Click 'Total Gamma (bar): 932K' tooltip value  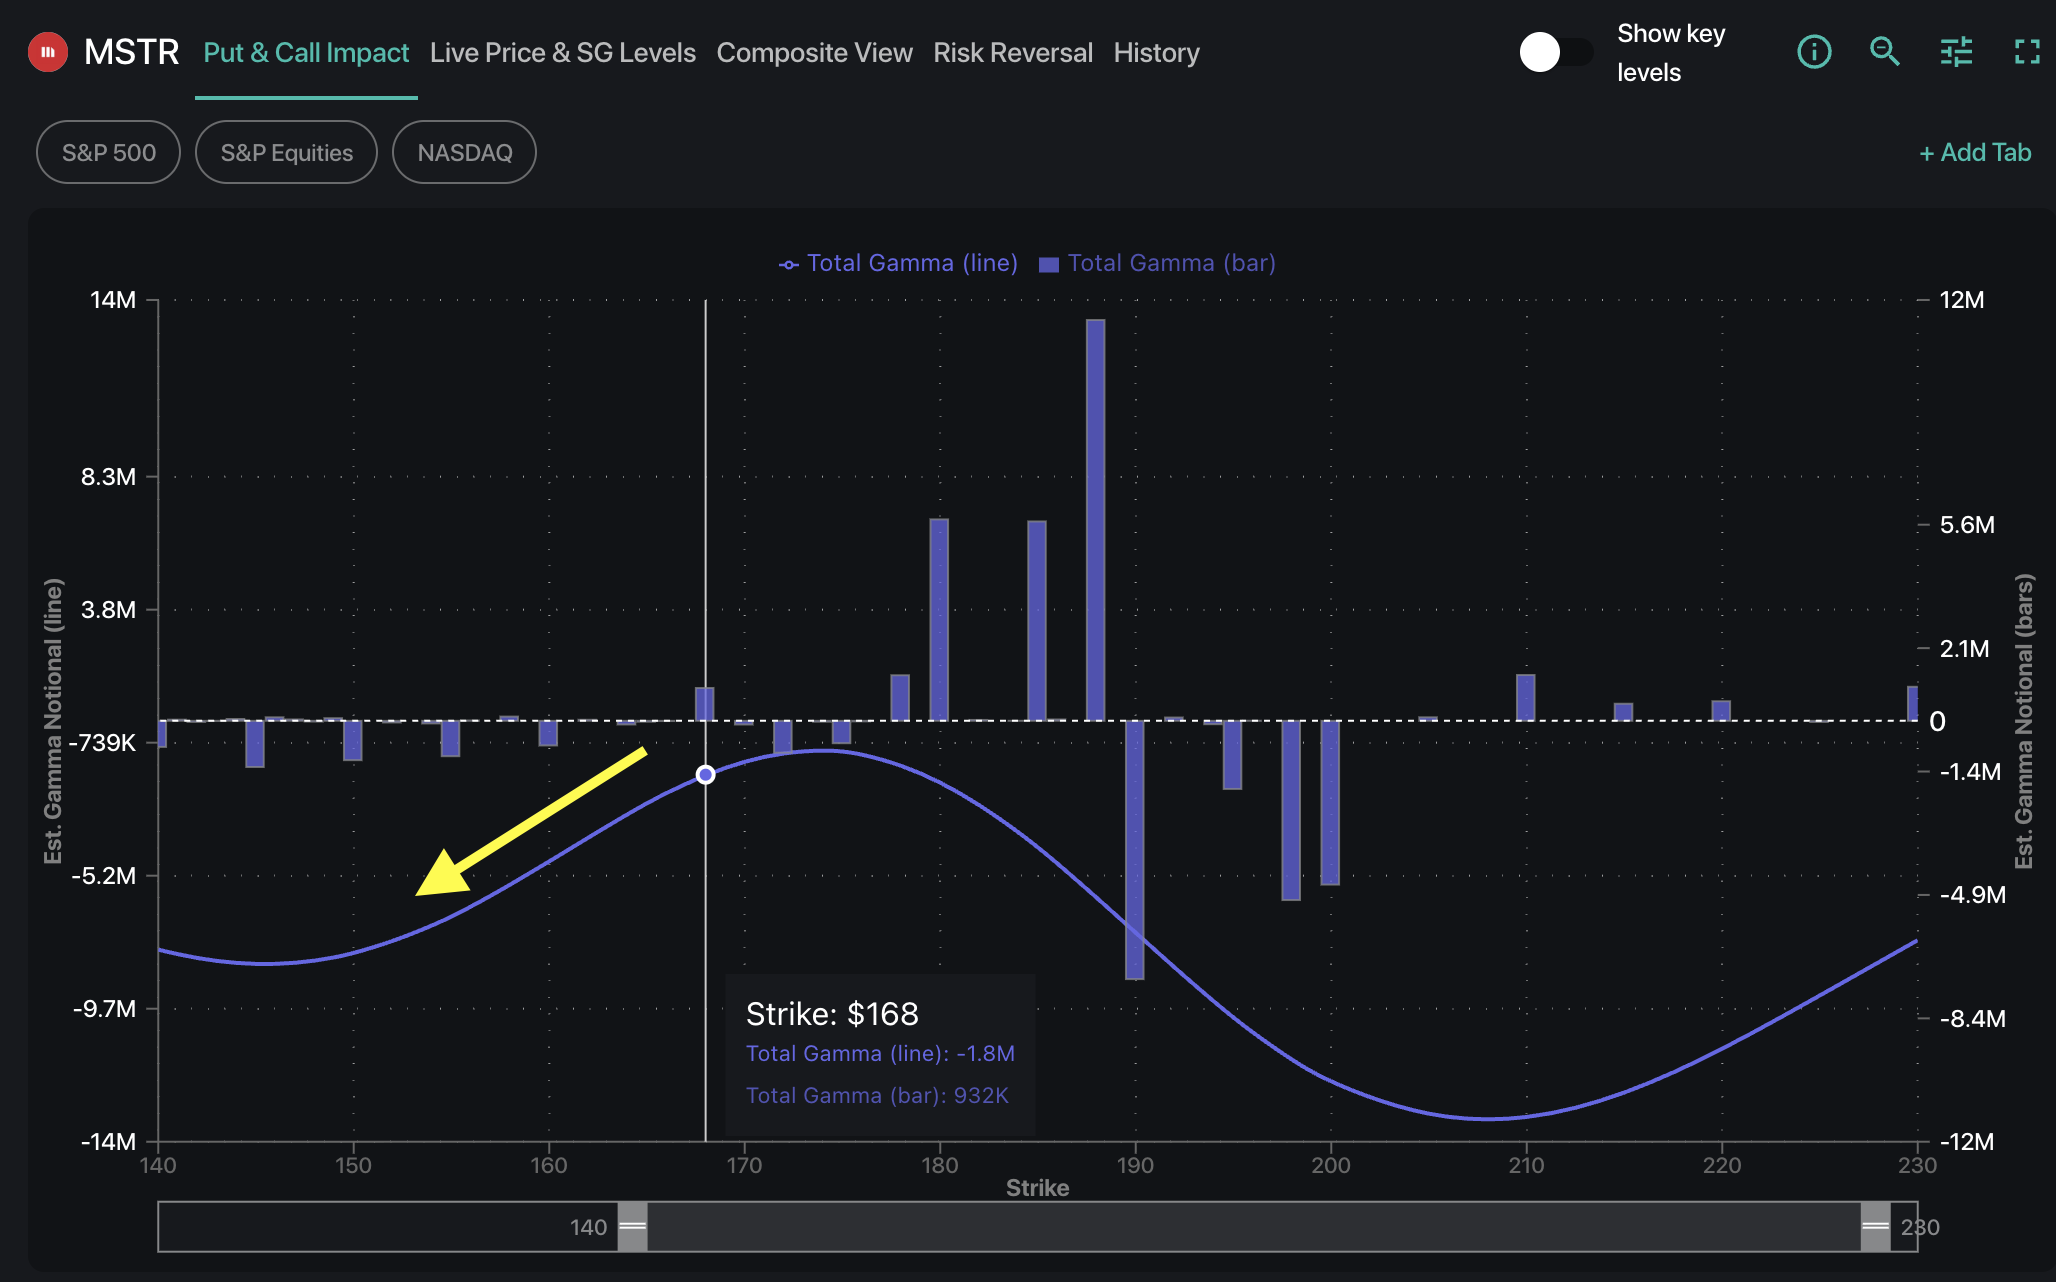point(877,1096)
